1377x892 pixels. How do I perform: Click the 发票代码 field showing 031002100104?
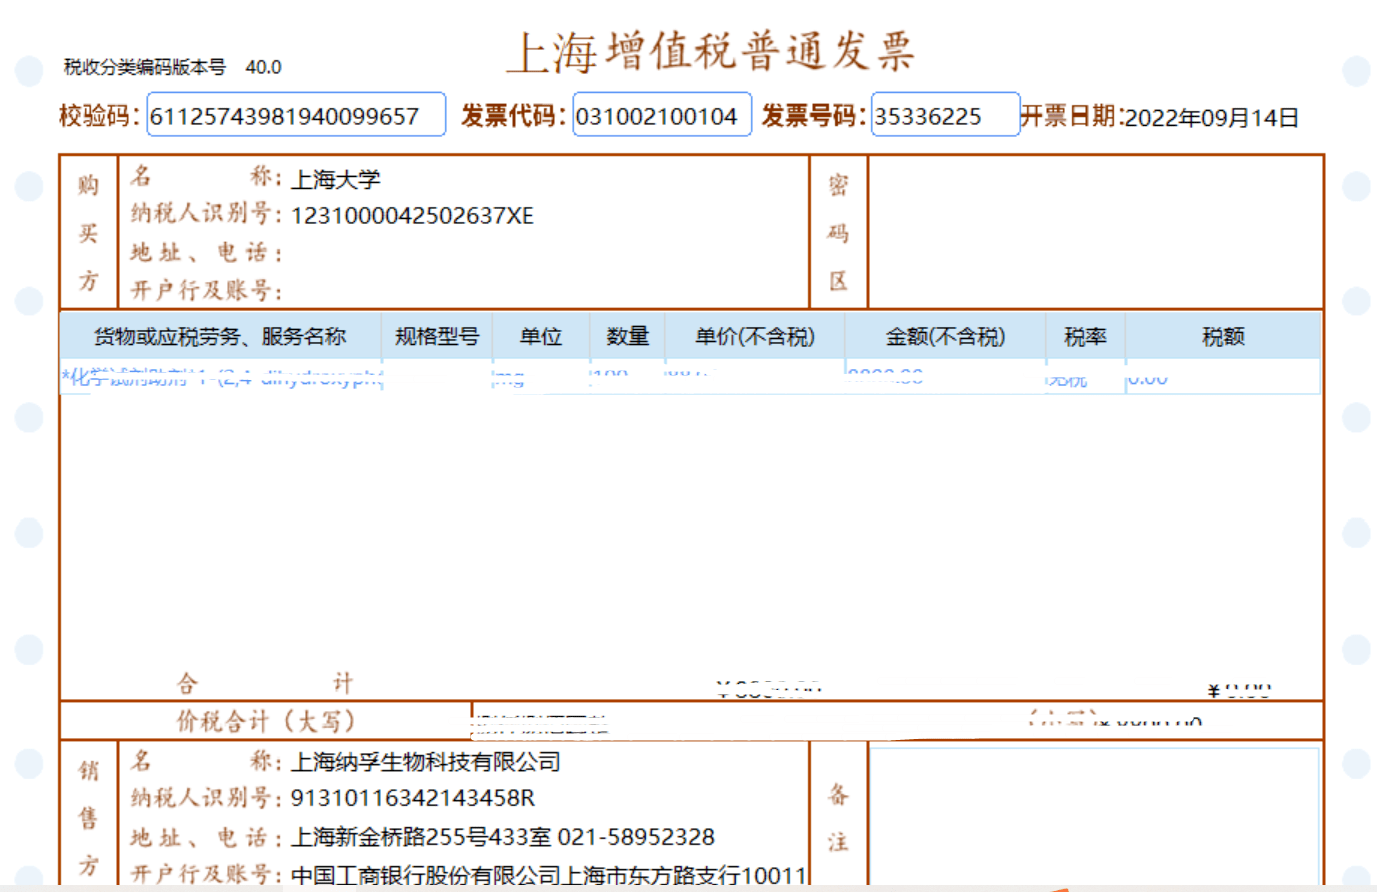[661, 115]
